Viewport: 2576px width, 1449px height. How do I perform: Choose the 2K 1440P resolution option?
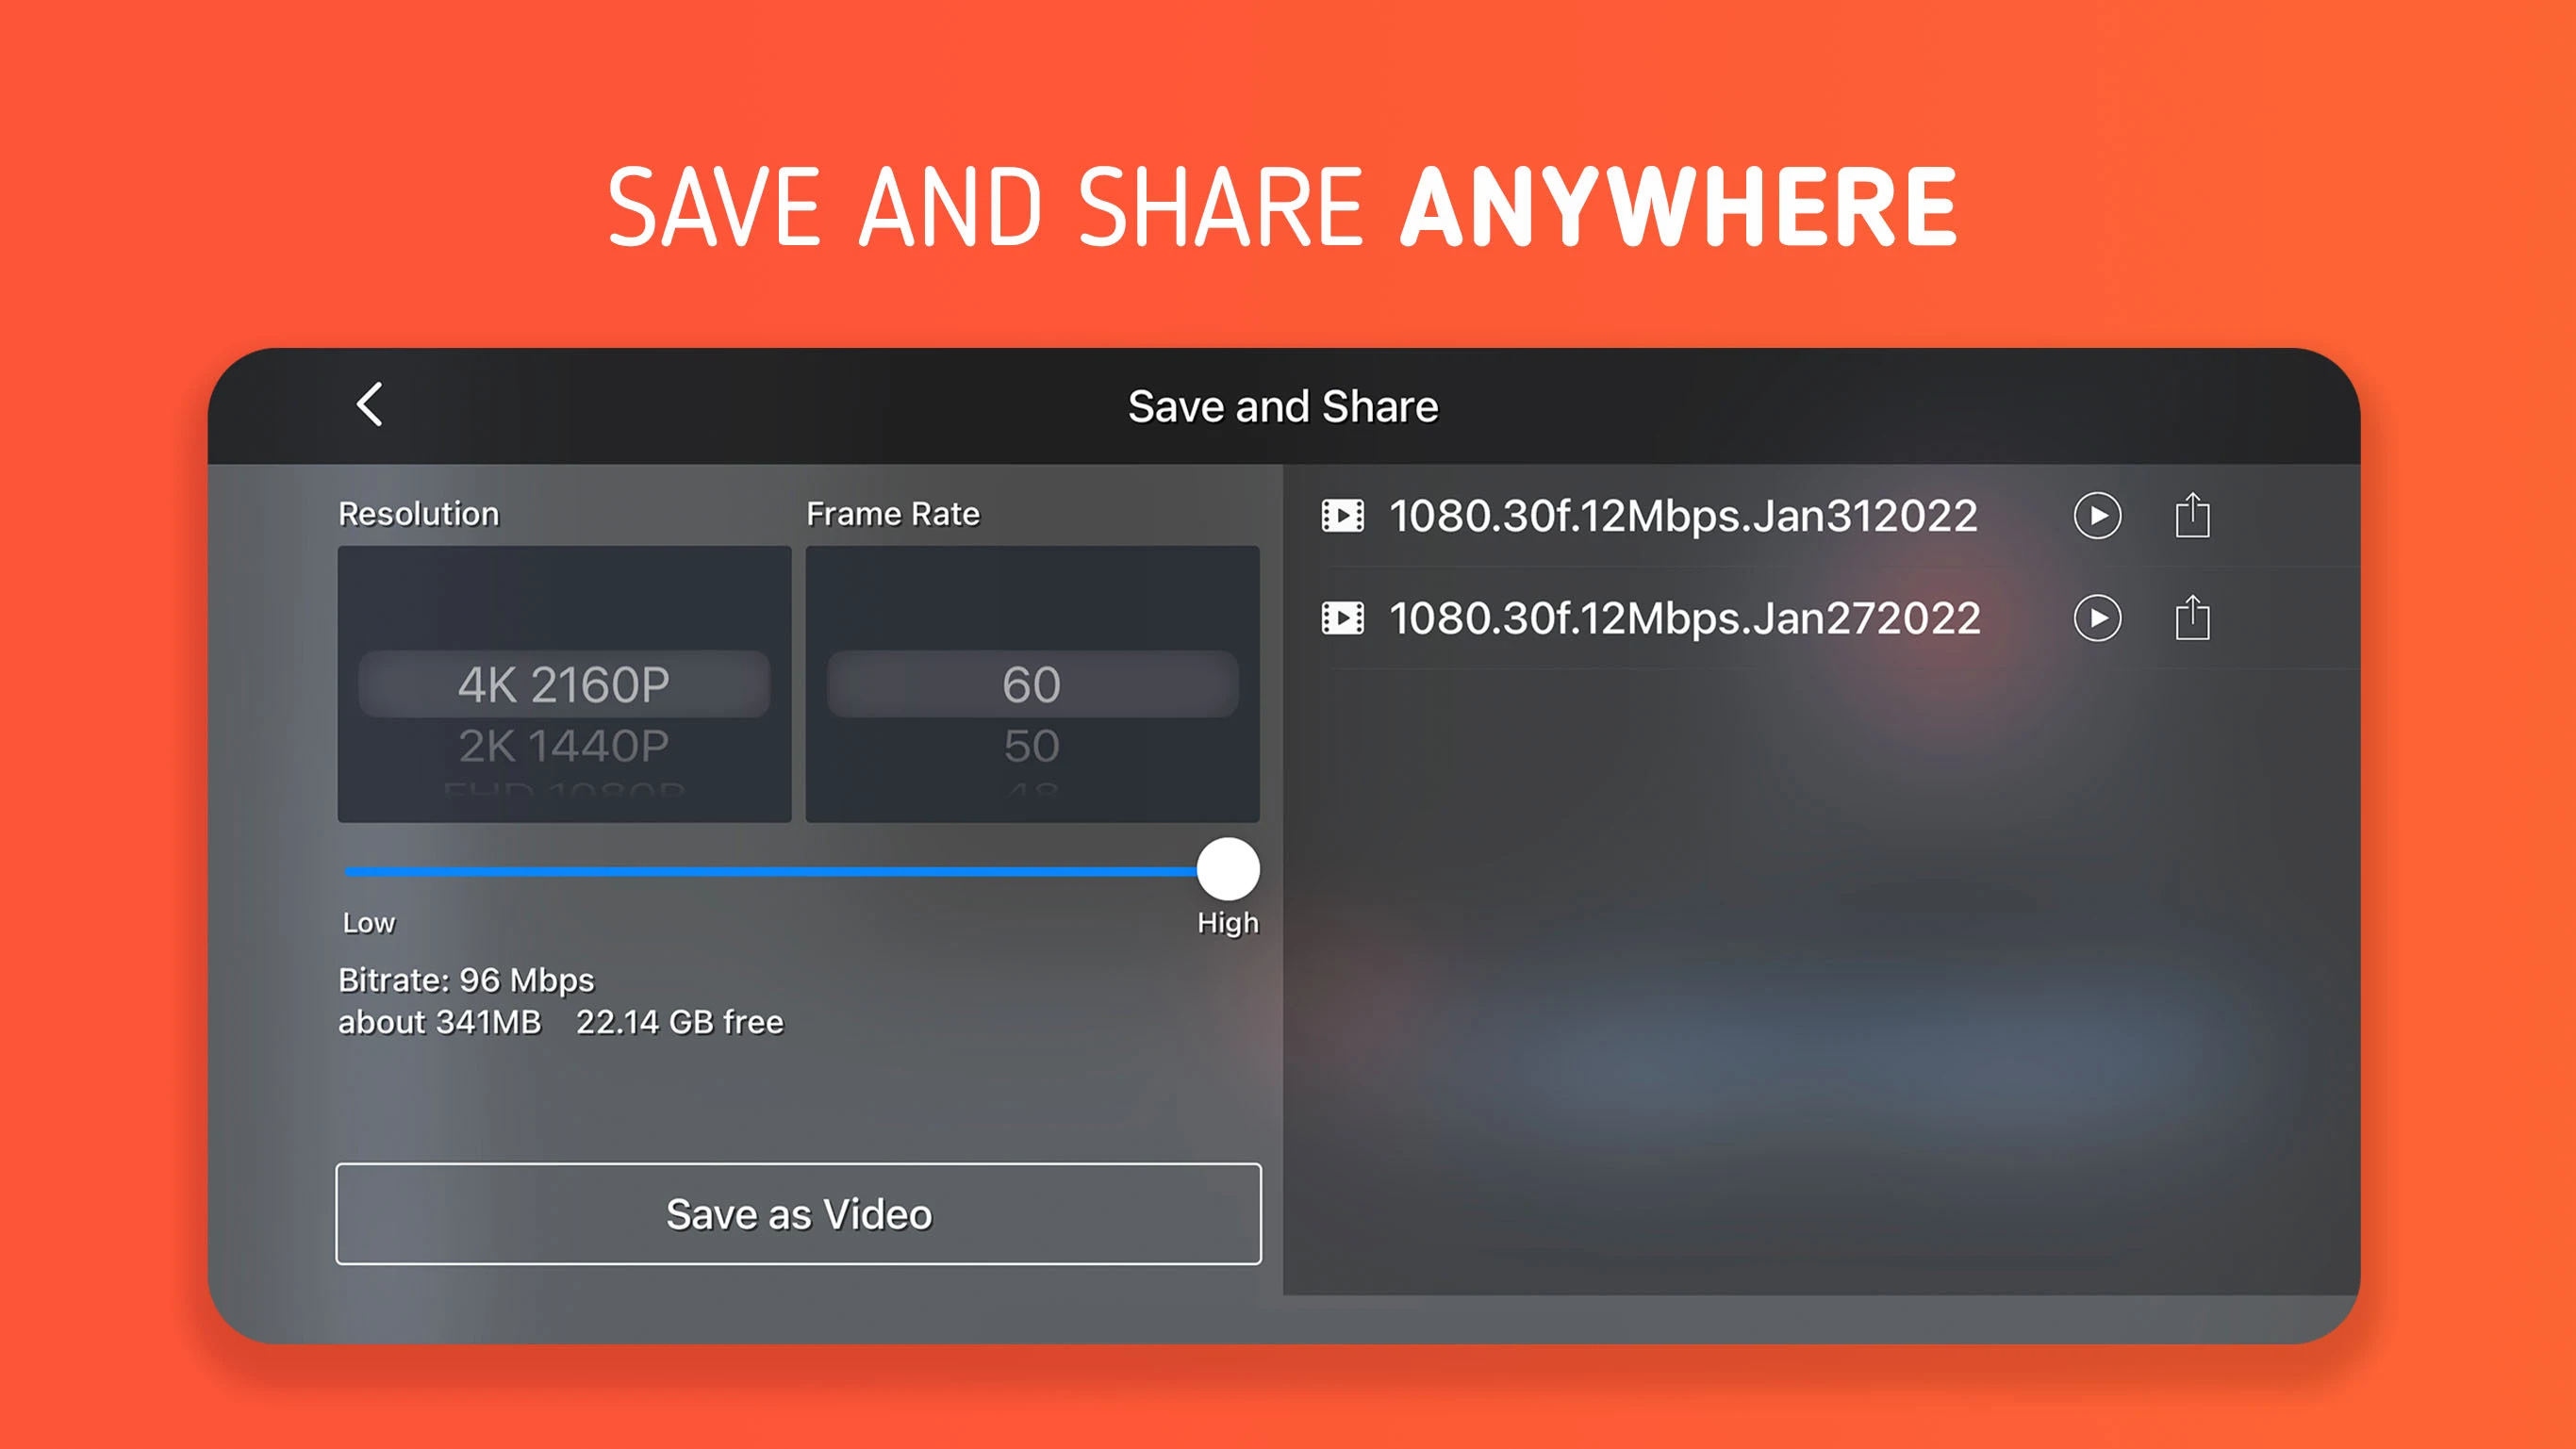(564, 746)
